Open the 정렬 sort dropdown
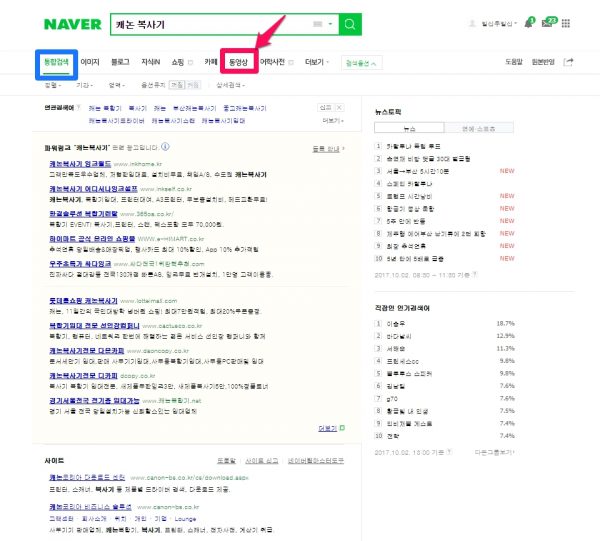This screenshot has width=600, height=541. pos(53,85)
